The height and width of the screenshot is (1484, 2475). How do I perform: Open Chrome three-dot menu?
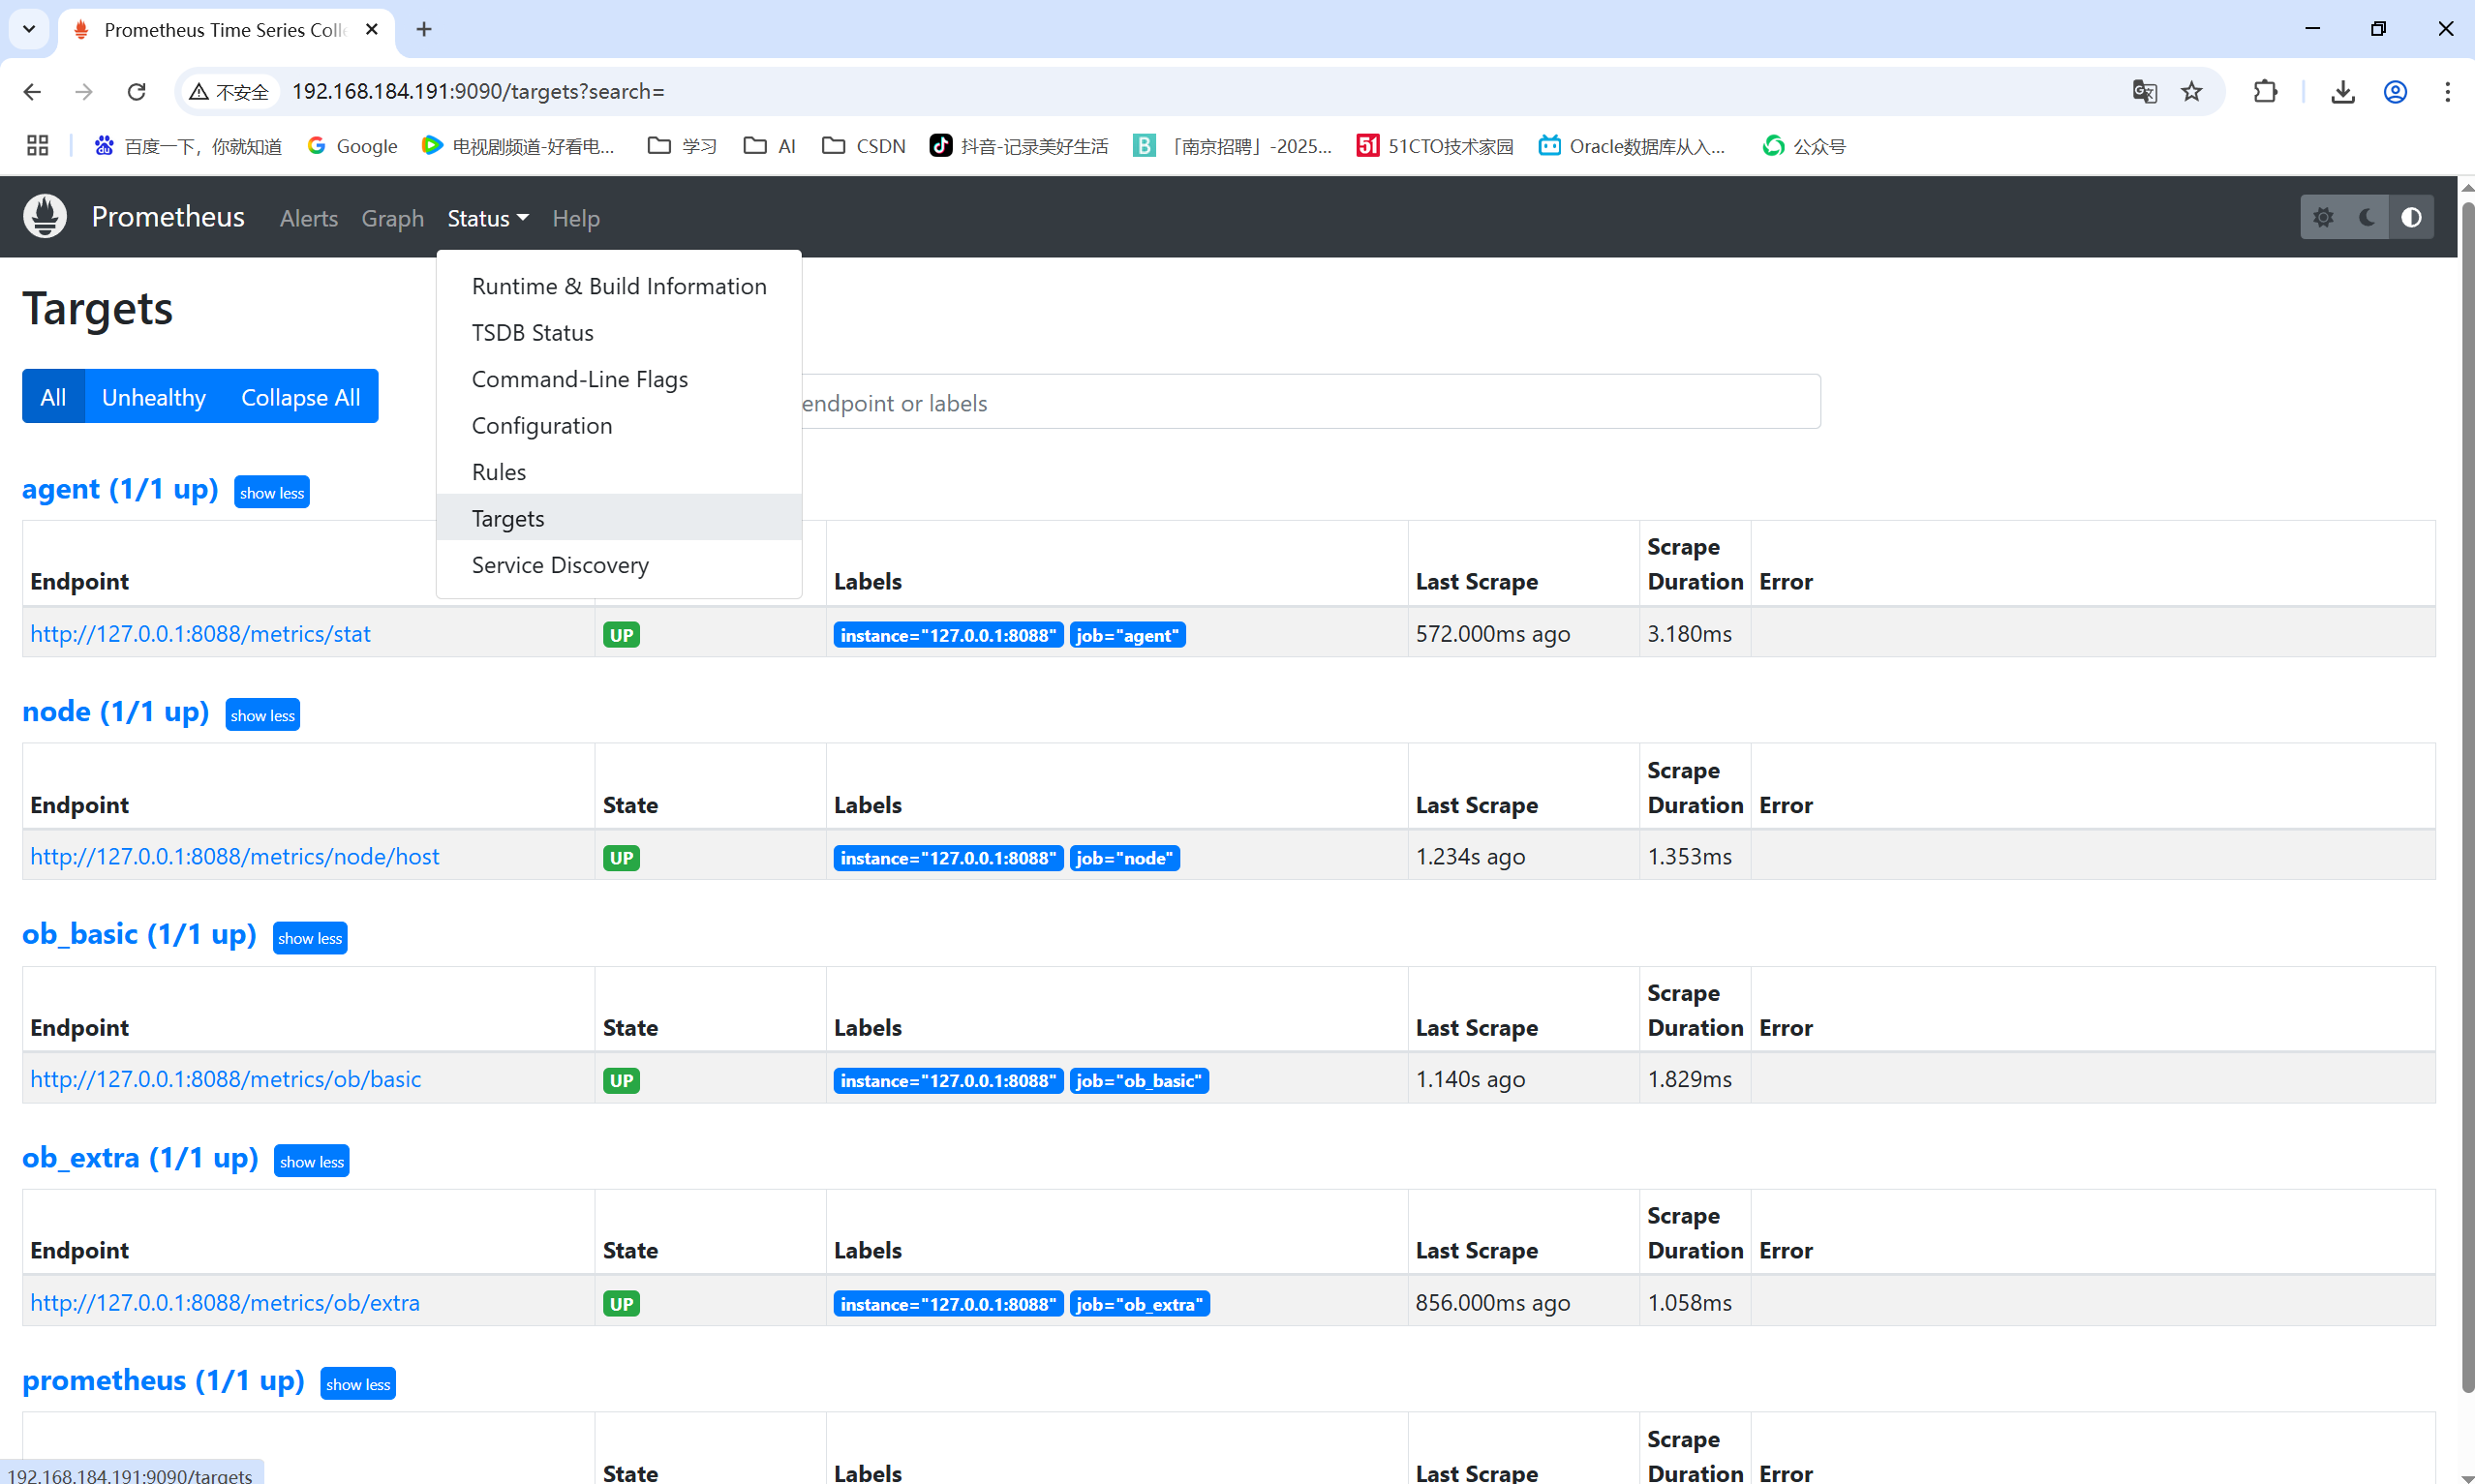coord(2447,92)
